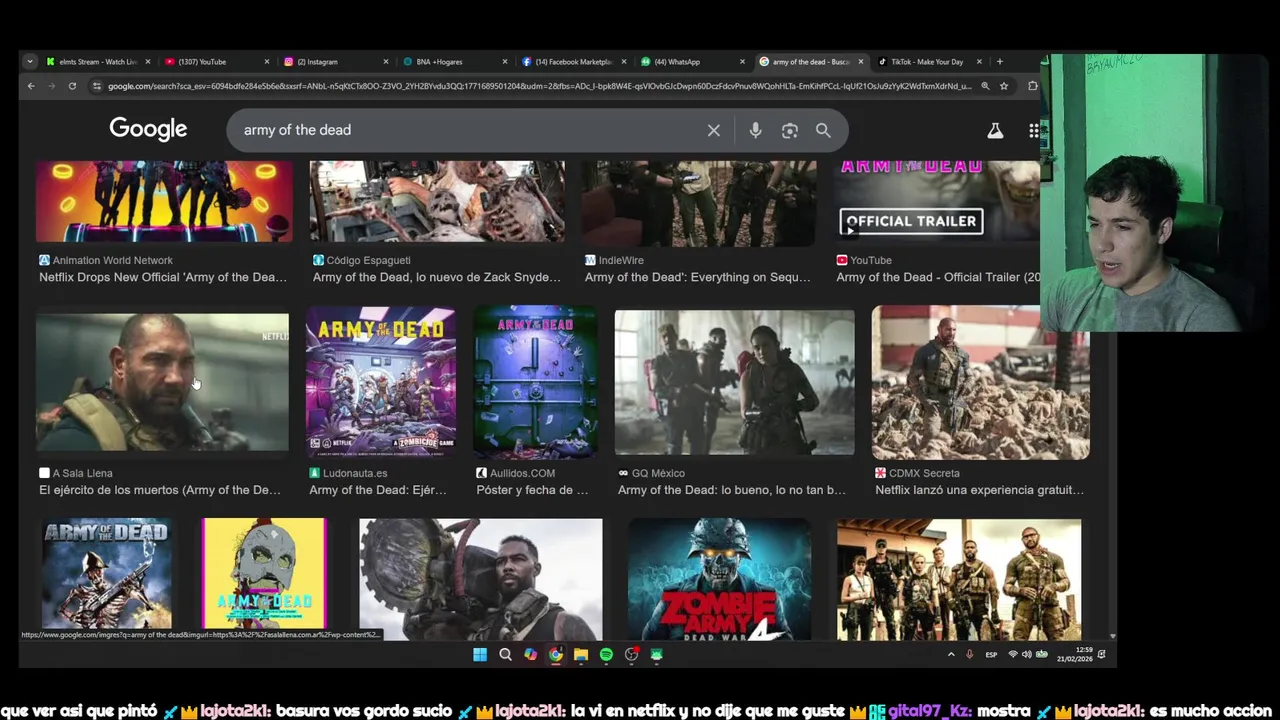
Task: Open a new browser tab
Action: [x=999, y=61]
